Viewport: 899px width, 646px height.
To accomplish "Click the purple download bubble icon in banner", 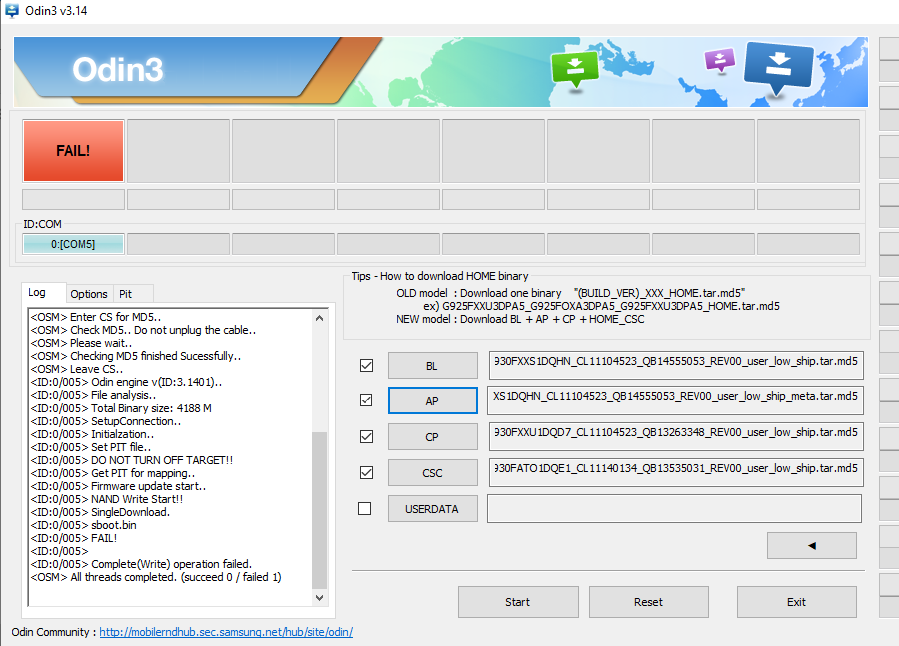I will point(720,60).
